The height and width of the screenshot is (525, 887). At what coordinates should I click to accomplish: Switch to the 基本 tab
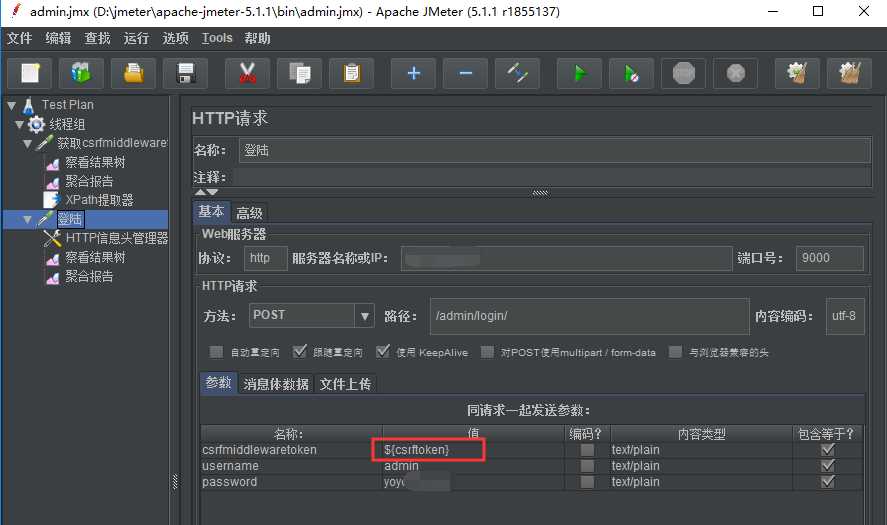pos(211,212)
